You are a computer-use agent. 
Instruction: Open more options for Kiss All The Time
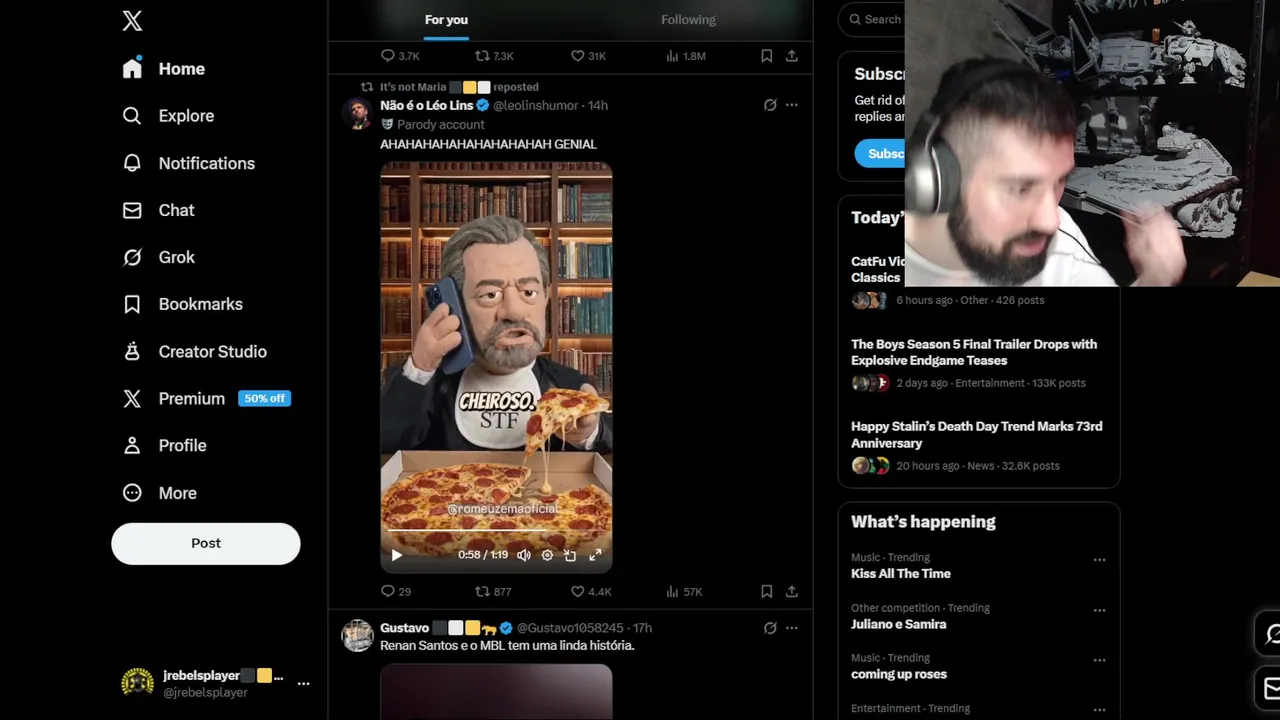click(x=1099, y=560)
